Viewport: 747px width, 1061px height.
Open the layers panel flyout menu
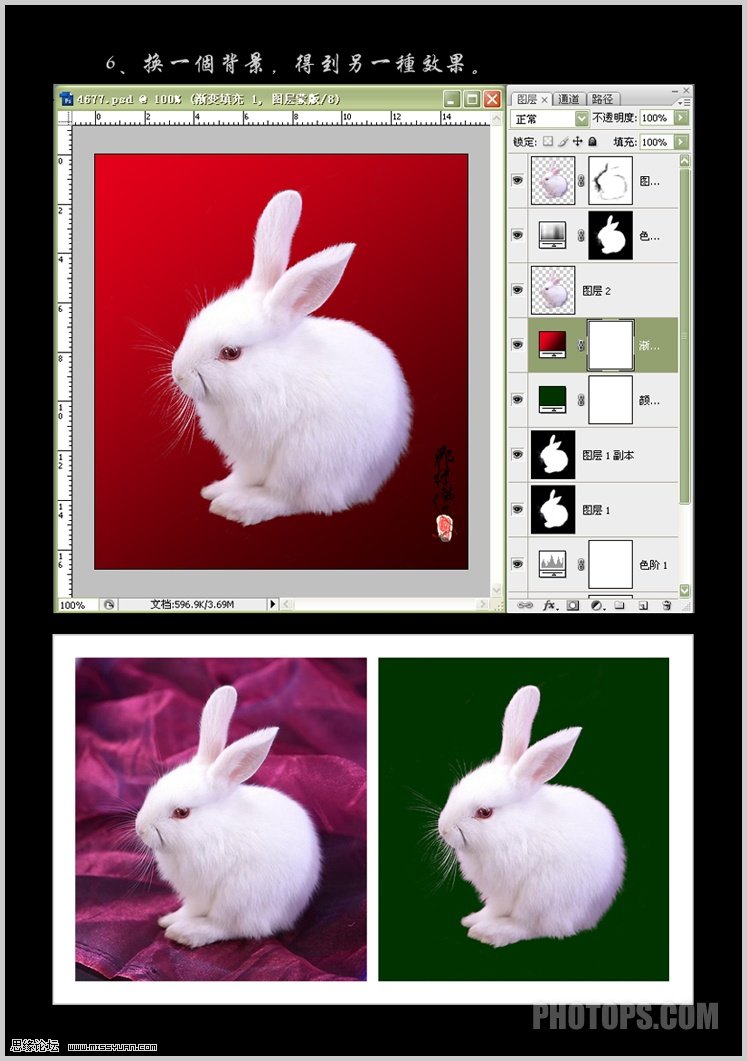683,102
